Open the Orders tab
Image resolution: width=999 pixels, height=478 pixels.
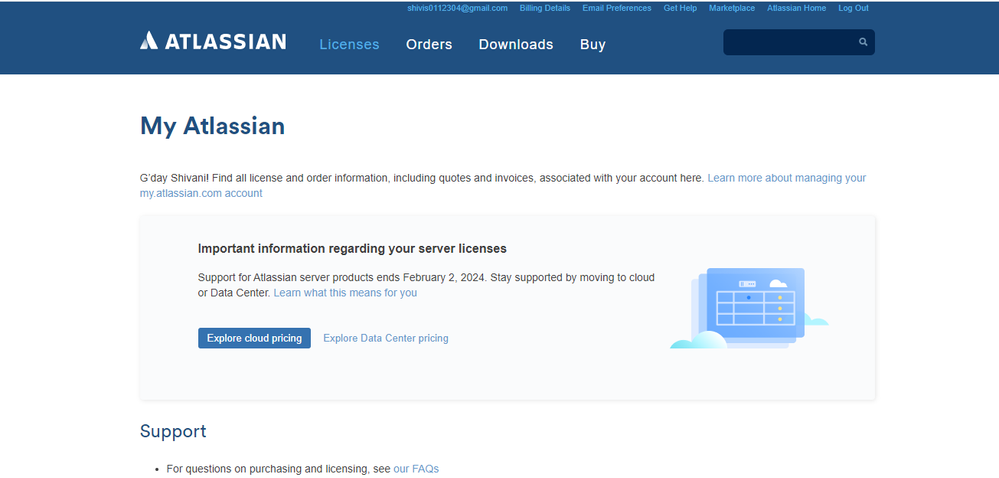[x=429, y=44]
